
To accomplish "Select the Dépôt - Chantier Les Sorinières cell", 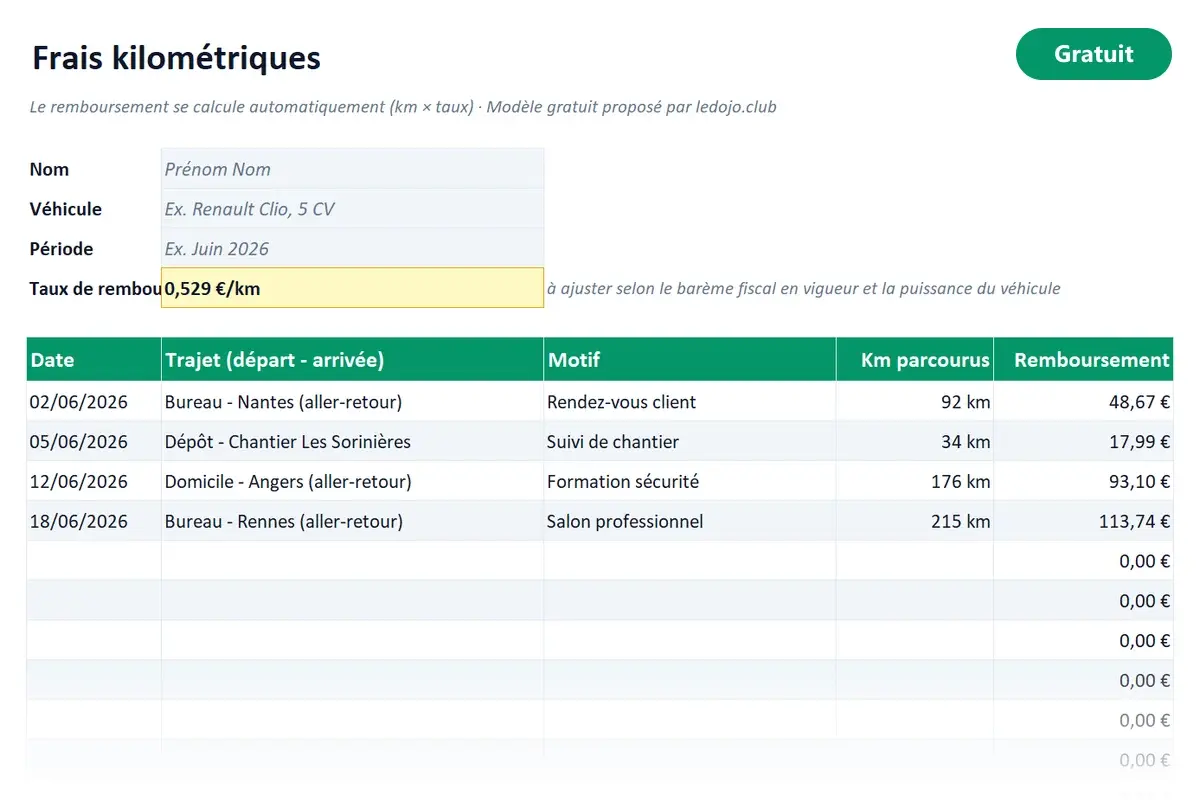I will pyautogui.click(x=352, y=441).
